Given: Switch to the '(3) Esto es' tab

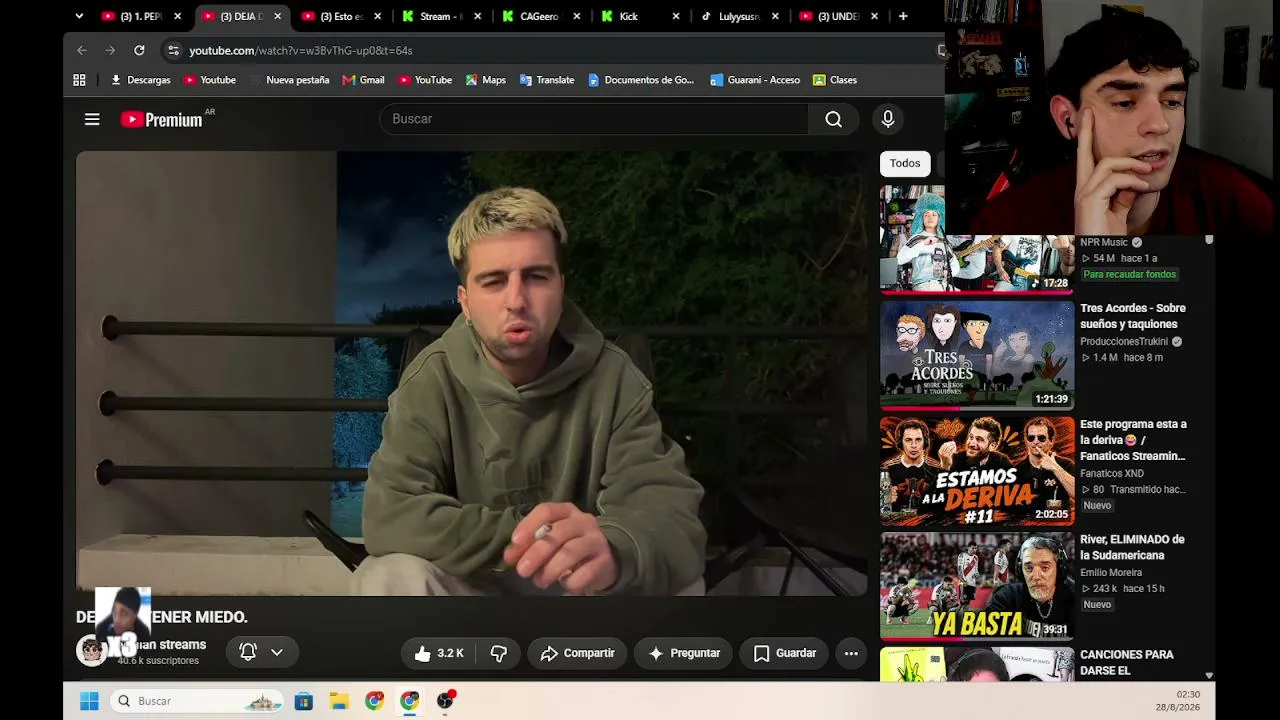Looking at the screenshot, I should click(x=341, y=16).
